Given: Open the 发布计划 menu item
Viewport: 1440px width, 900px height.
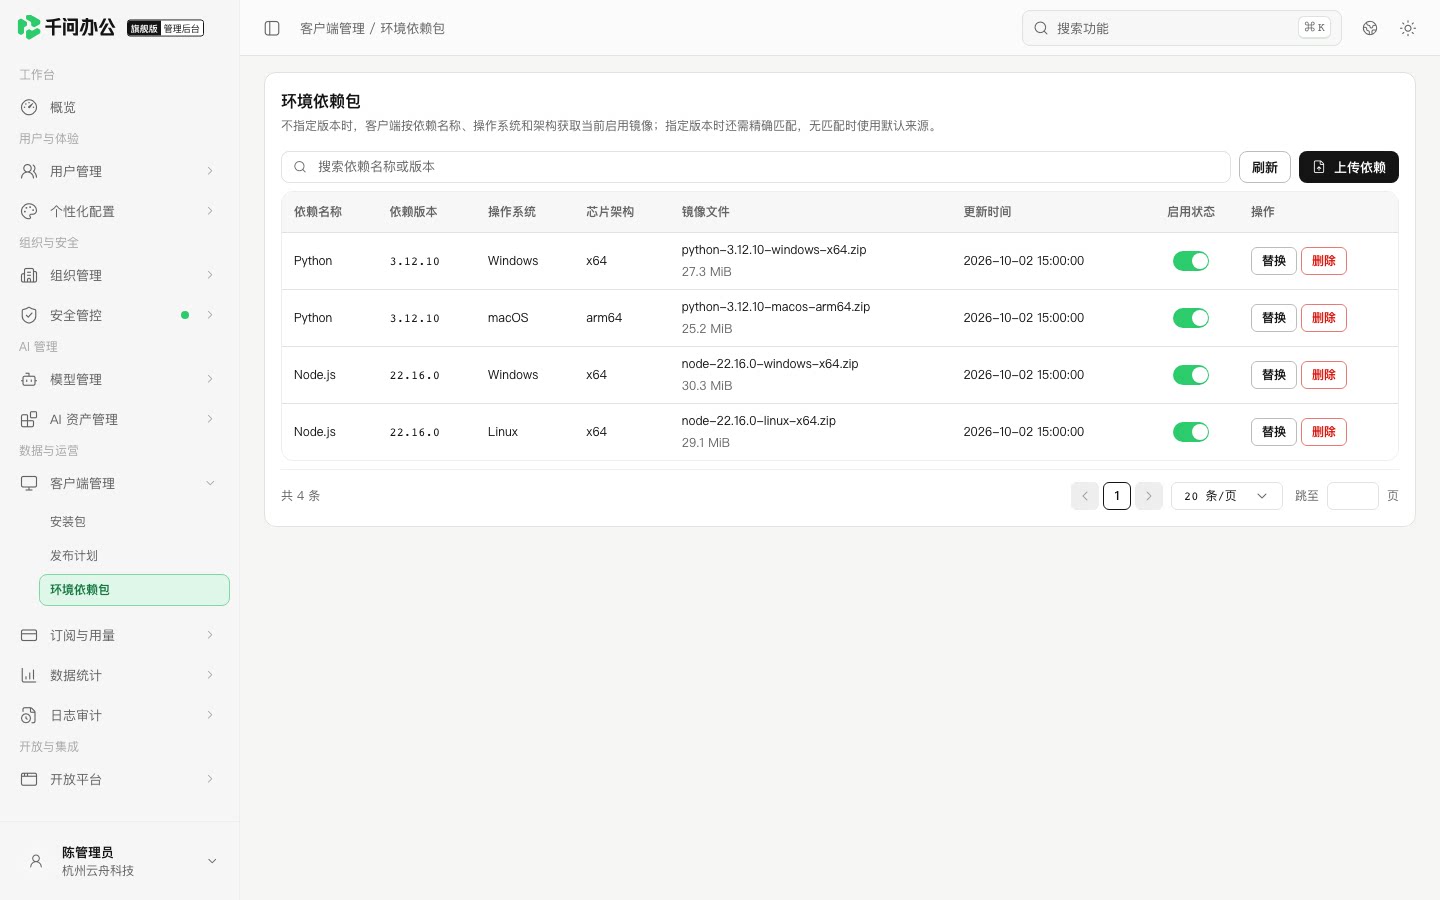Looking at the screenshot, I should pos(134,556).
